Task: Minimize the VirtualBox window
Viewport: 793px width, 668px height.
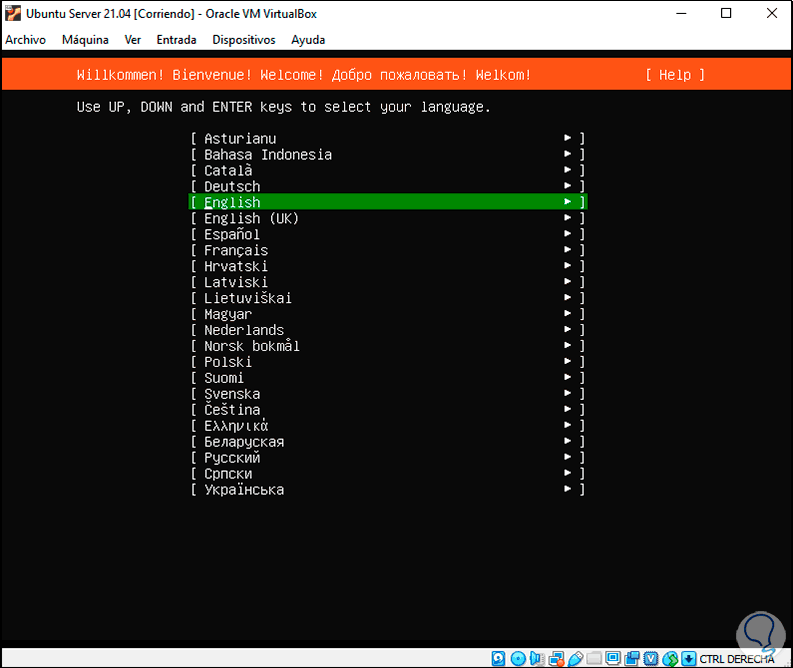Action: [x=681, y=13]
